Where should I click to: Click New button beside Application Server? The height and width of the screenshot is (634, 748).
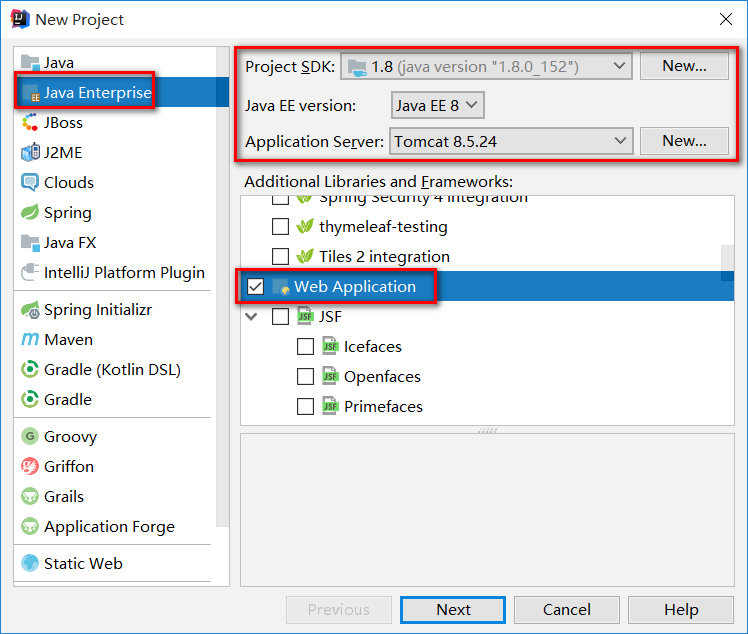click(684, 141)
